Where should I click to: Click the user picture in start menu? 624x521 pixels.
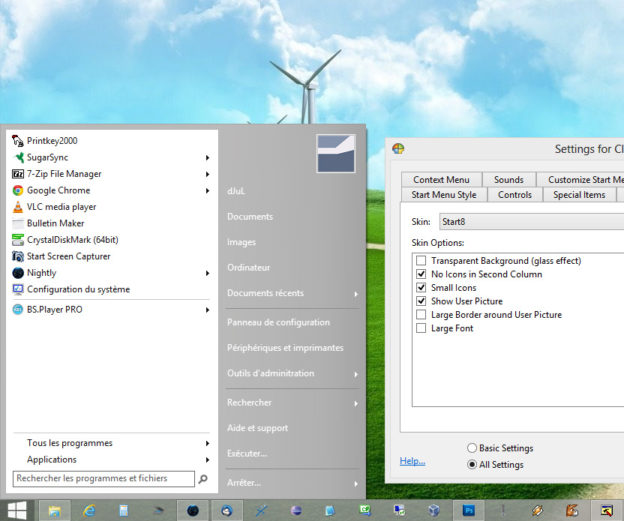[336, 154]
